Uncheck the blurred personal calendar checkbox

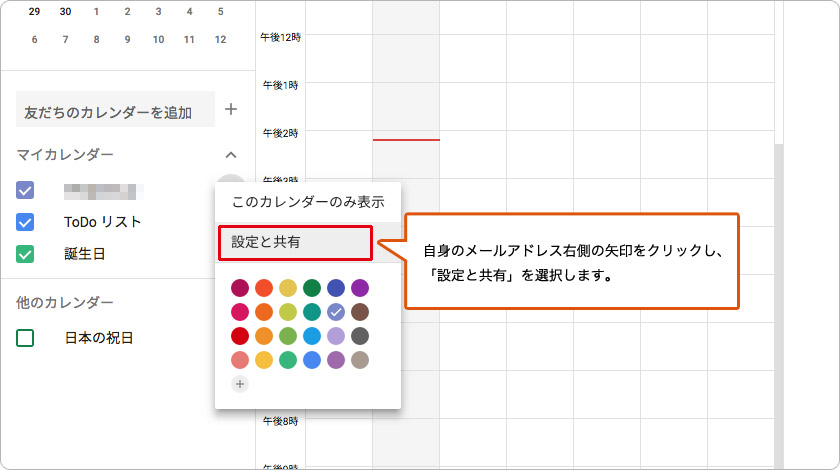(x=25, y=190)
